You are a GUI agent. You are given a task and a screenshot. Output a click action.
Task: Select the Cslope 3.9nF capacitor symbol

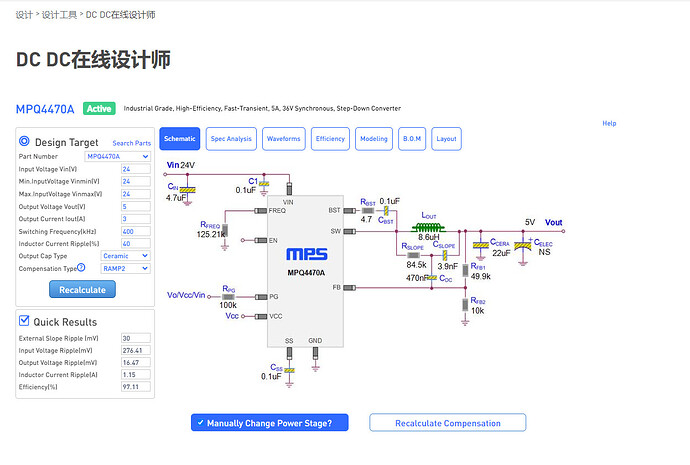click(x=445, y=255)
